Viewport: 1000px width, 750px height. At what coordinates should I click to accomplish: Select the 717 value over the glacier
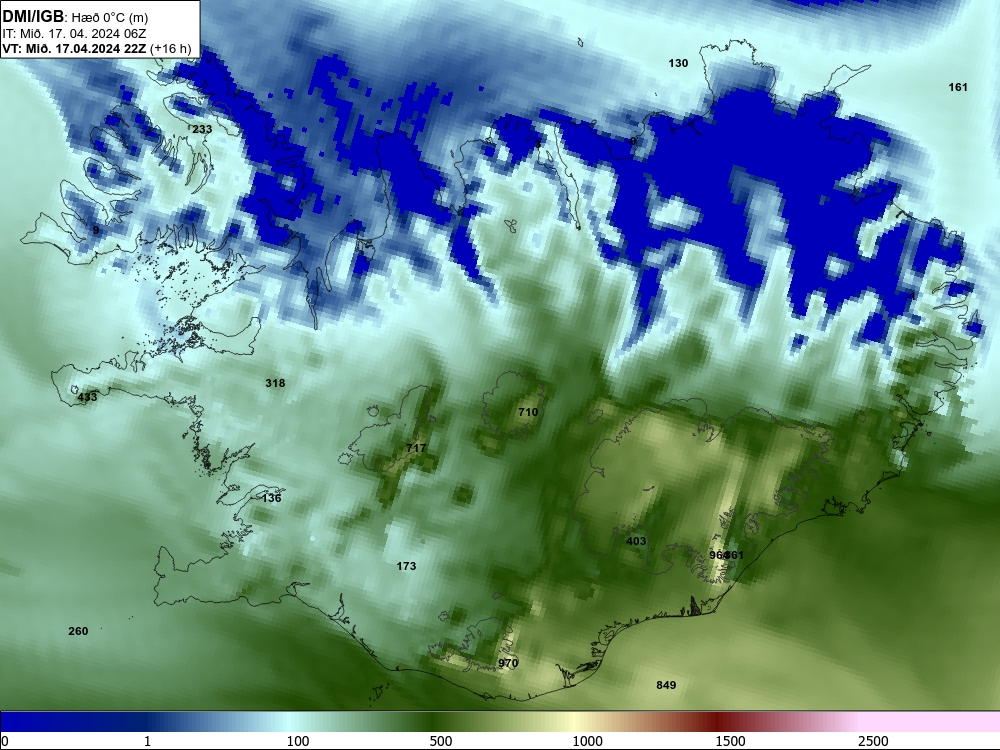pos(416,448)
